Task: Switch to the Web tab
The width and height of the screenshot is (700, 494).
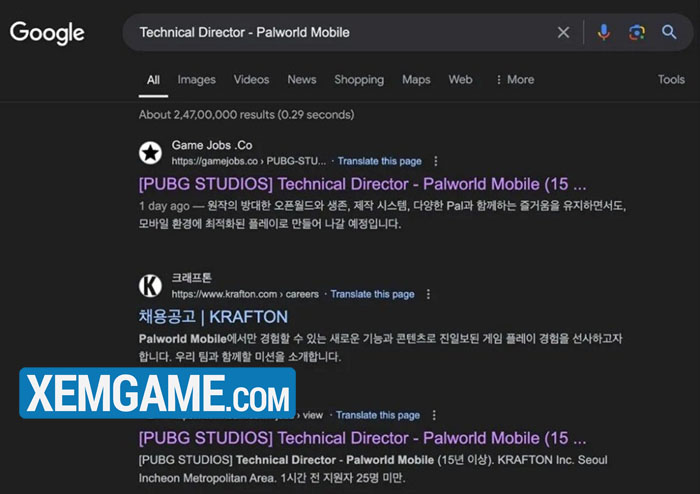Action: coord(460,80)
